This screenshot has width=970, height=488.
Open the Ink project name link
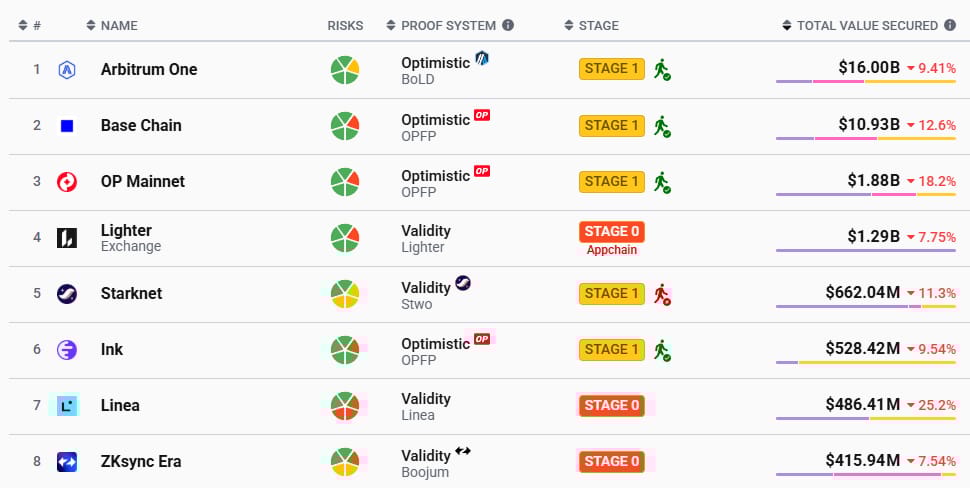point(112,349)
